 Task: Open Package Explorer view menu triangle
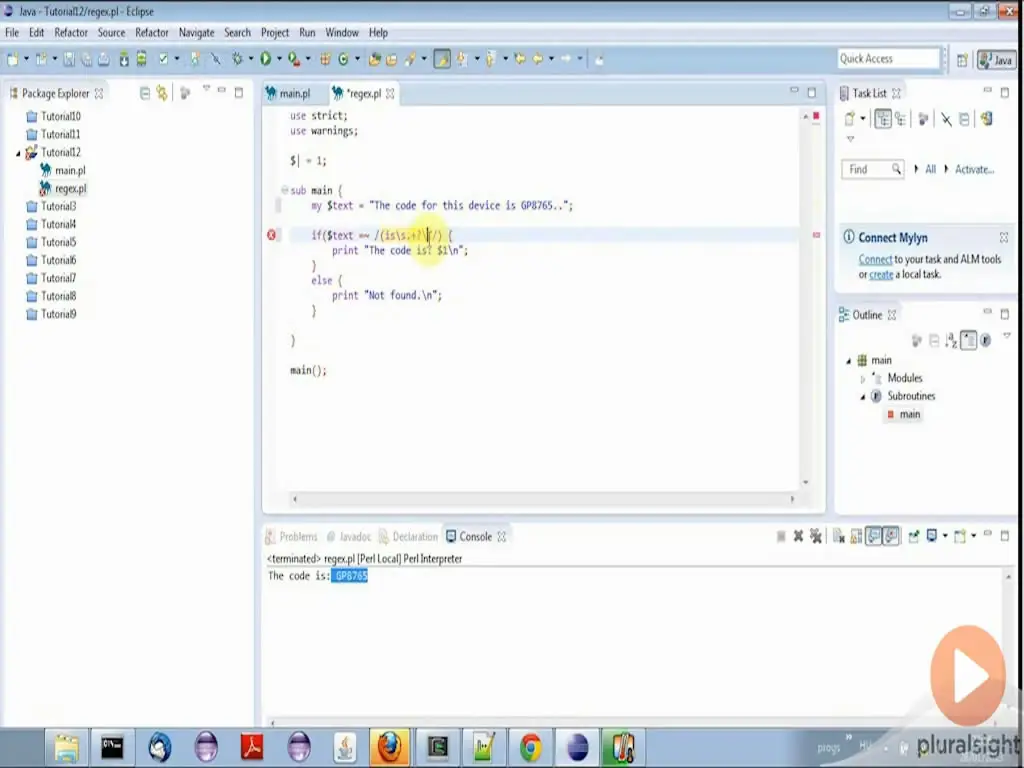click(206, 89)
